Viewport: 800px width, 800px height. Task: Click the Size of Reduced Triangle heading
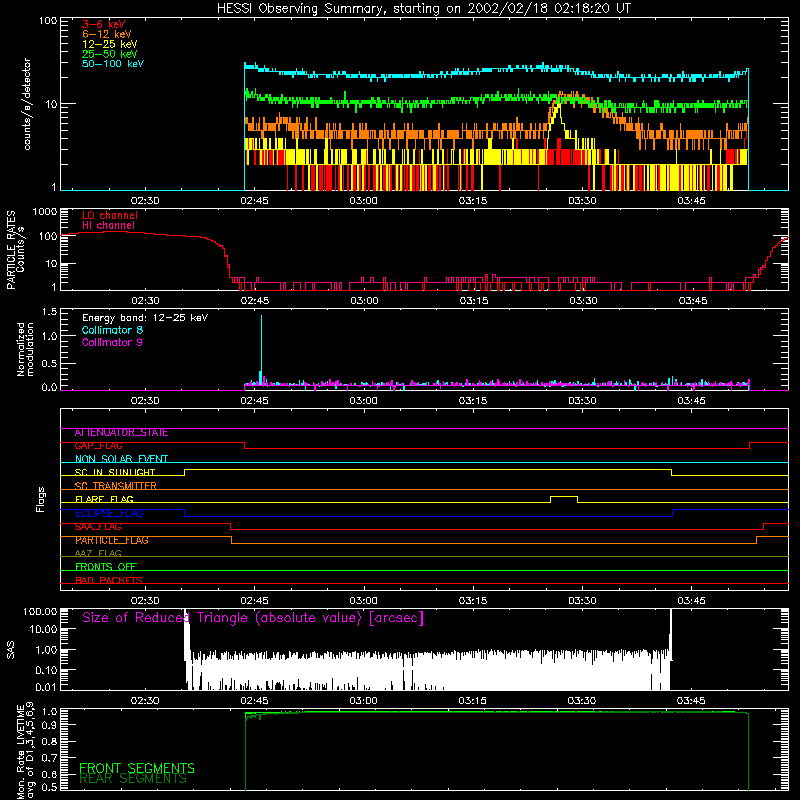point(253,618)
